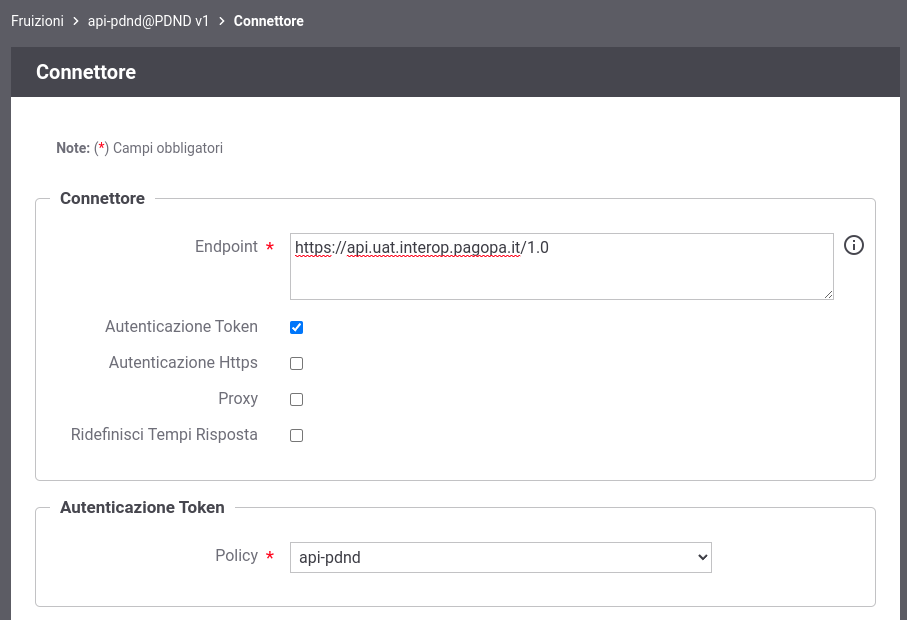Click inside the Endpoint URL text area
The height and width of the screenshot is (620, 907).
tap(561, 267)
